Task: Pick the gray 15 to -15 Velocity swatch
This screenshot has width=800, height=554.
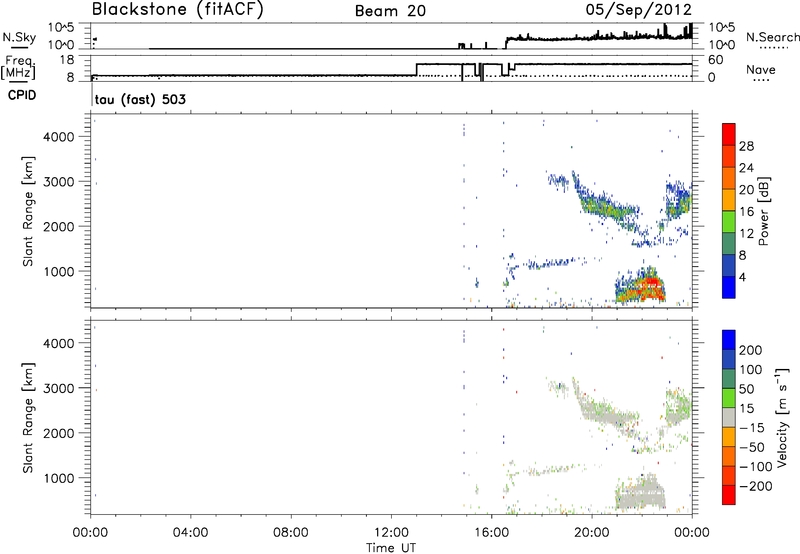Action: (729, 417)
